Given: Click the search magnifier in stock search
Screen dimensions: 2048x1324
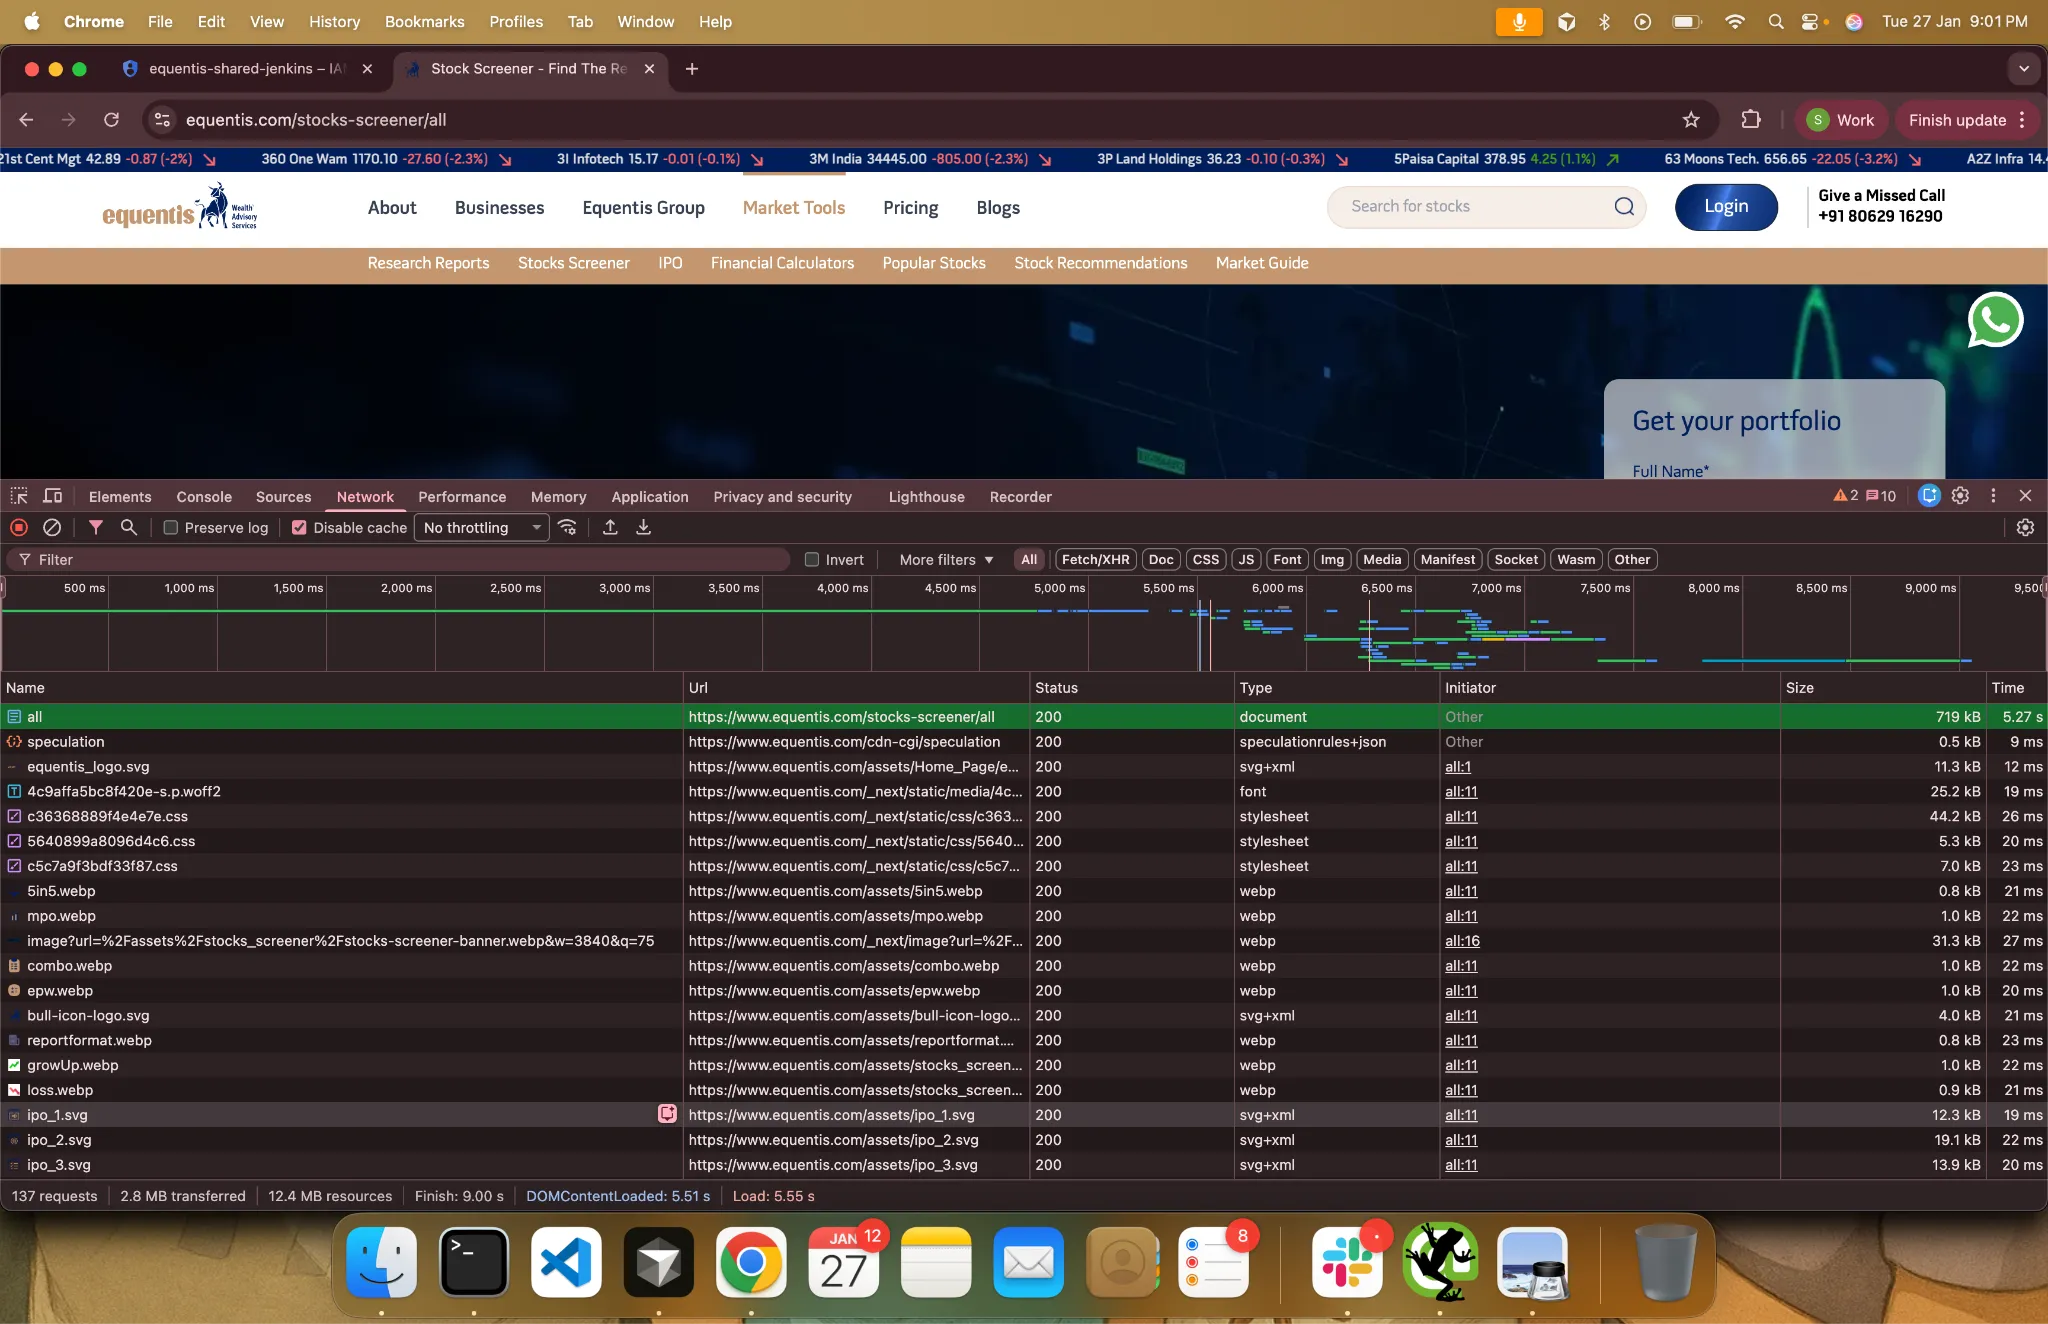Looking at the screenshot, I should point(1624,207).
